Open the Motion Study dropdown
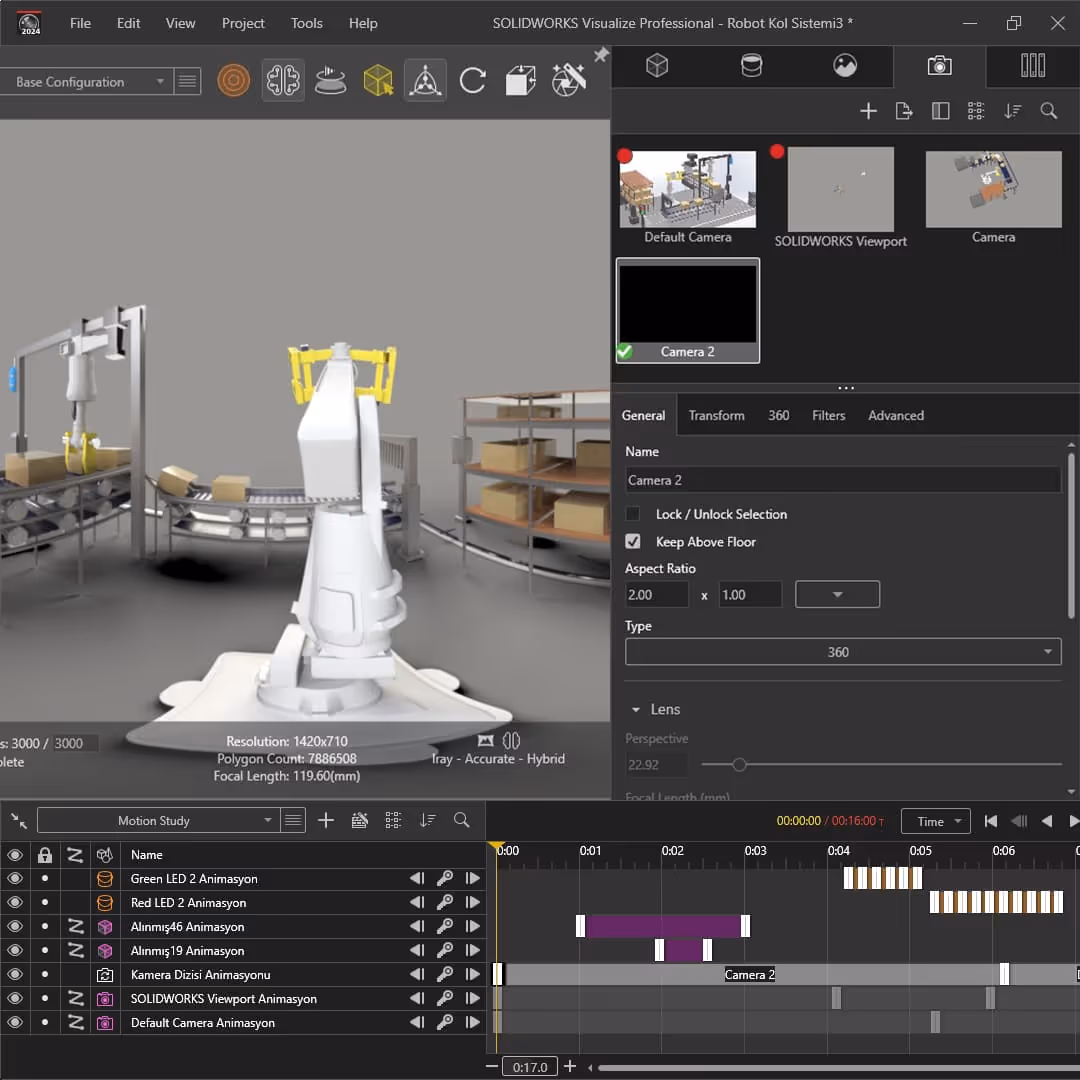Screen dimensions: 1080x1080 pyautogui.click(x=158, y=820)
